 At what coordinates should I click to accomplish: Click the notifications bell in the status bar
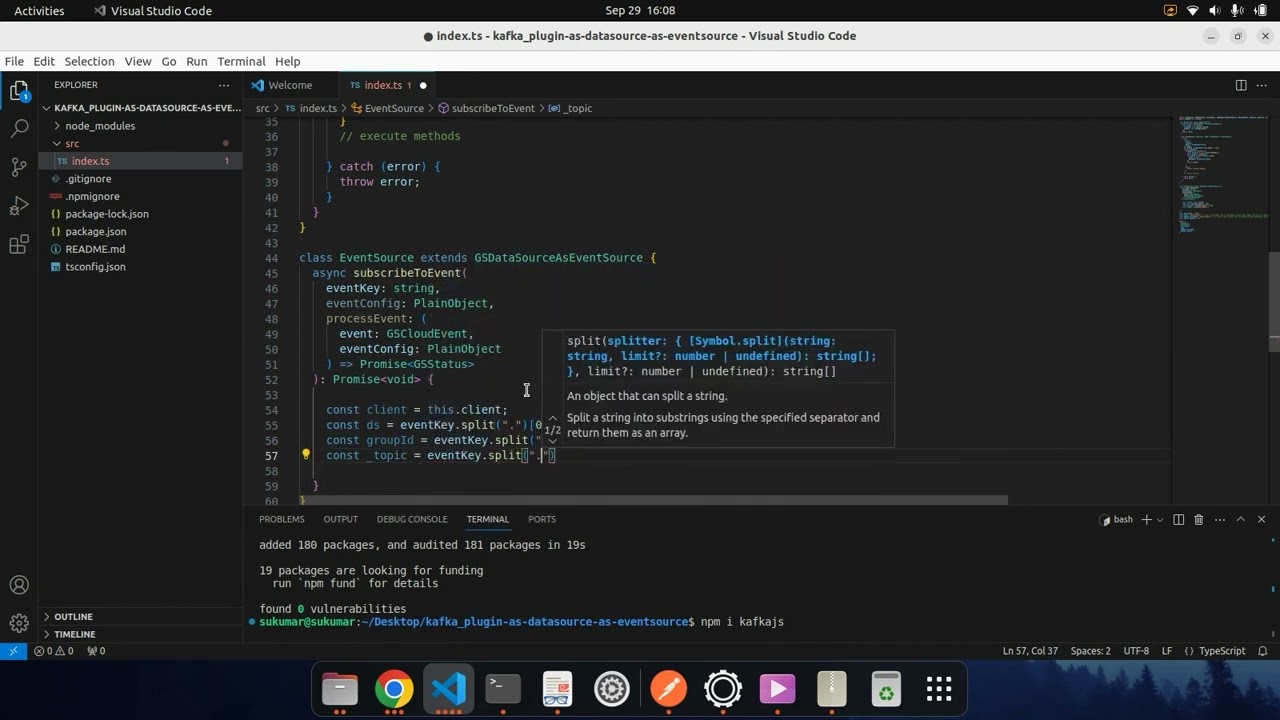click(1262, 651)
